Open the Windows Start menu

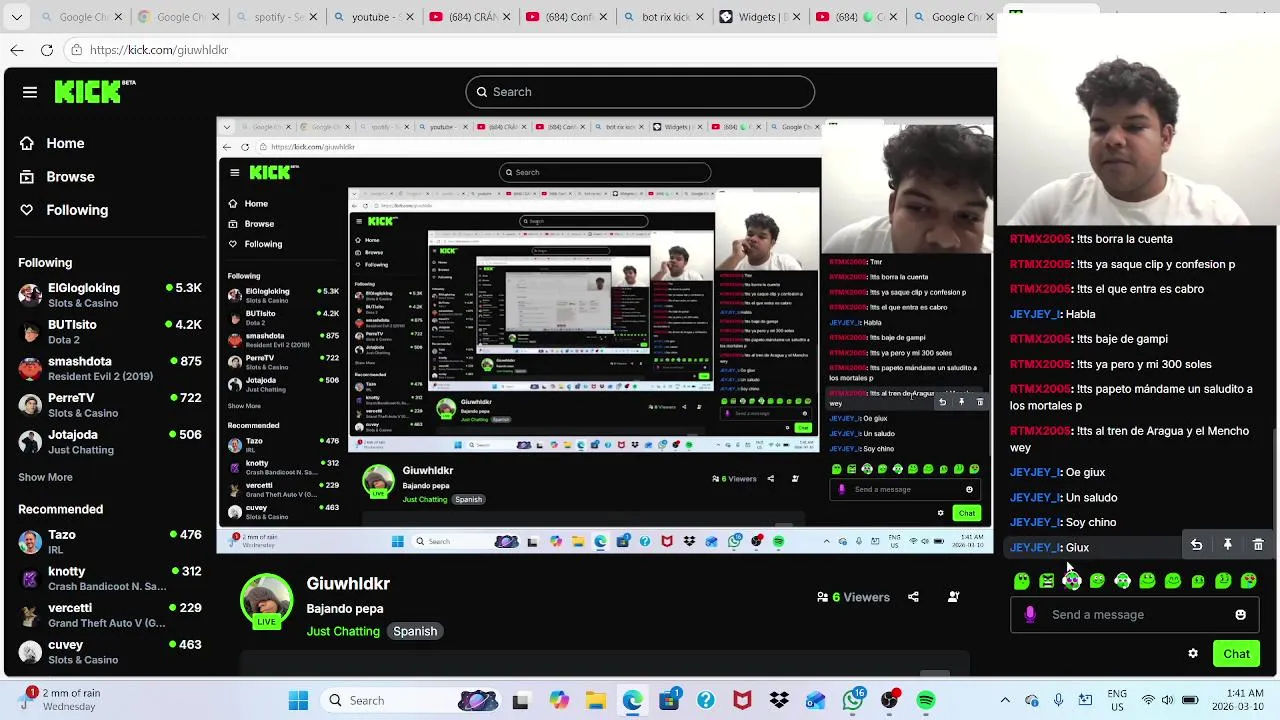click(298, 701)
